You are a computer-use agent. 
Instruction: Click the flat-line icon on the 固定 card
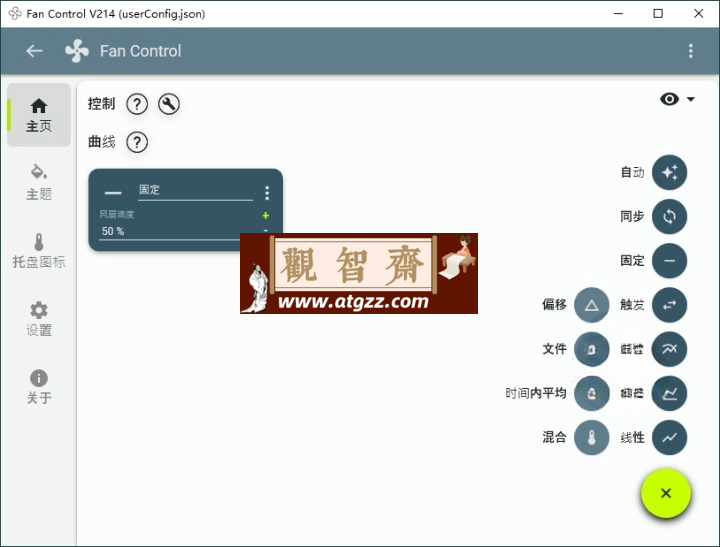coord(113,193)
